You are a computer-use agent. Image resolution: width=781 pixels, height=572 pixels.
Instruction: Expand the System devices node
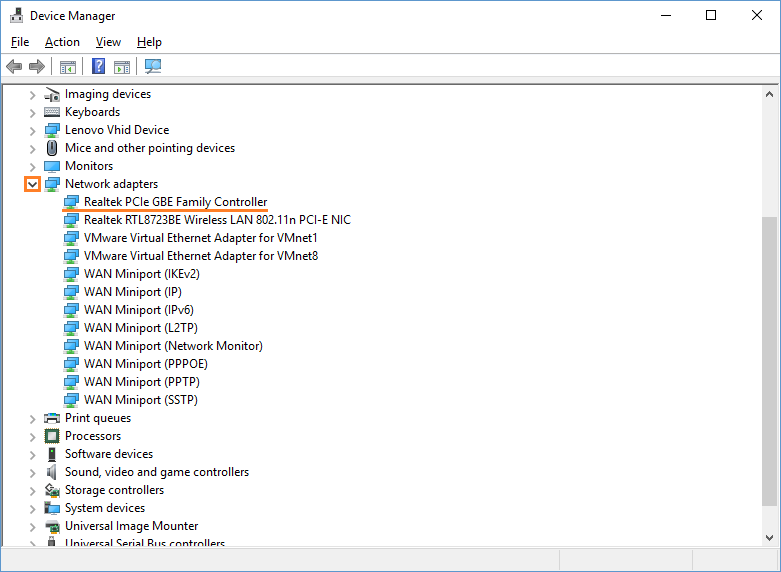(x=32, y=509)
